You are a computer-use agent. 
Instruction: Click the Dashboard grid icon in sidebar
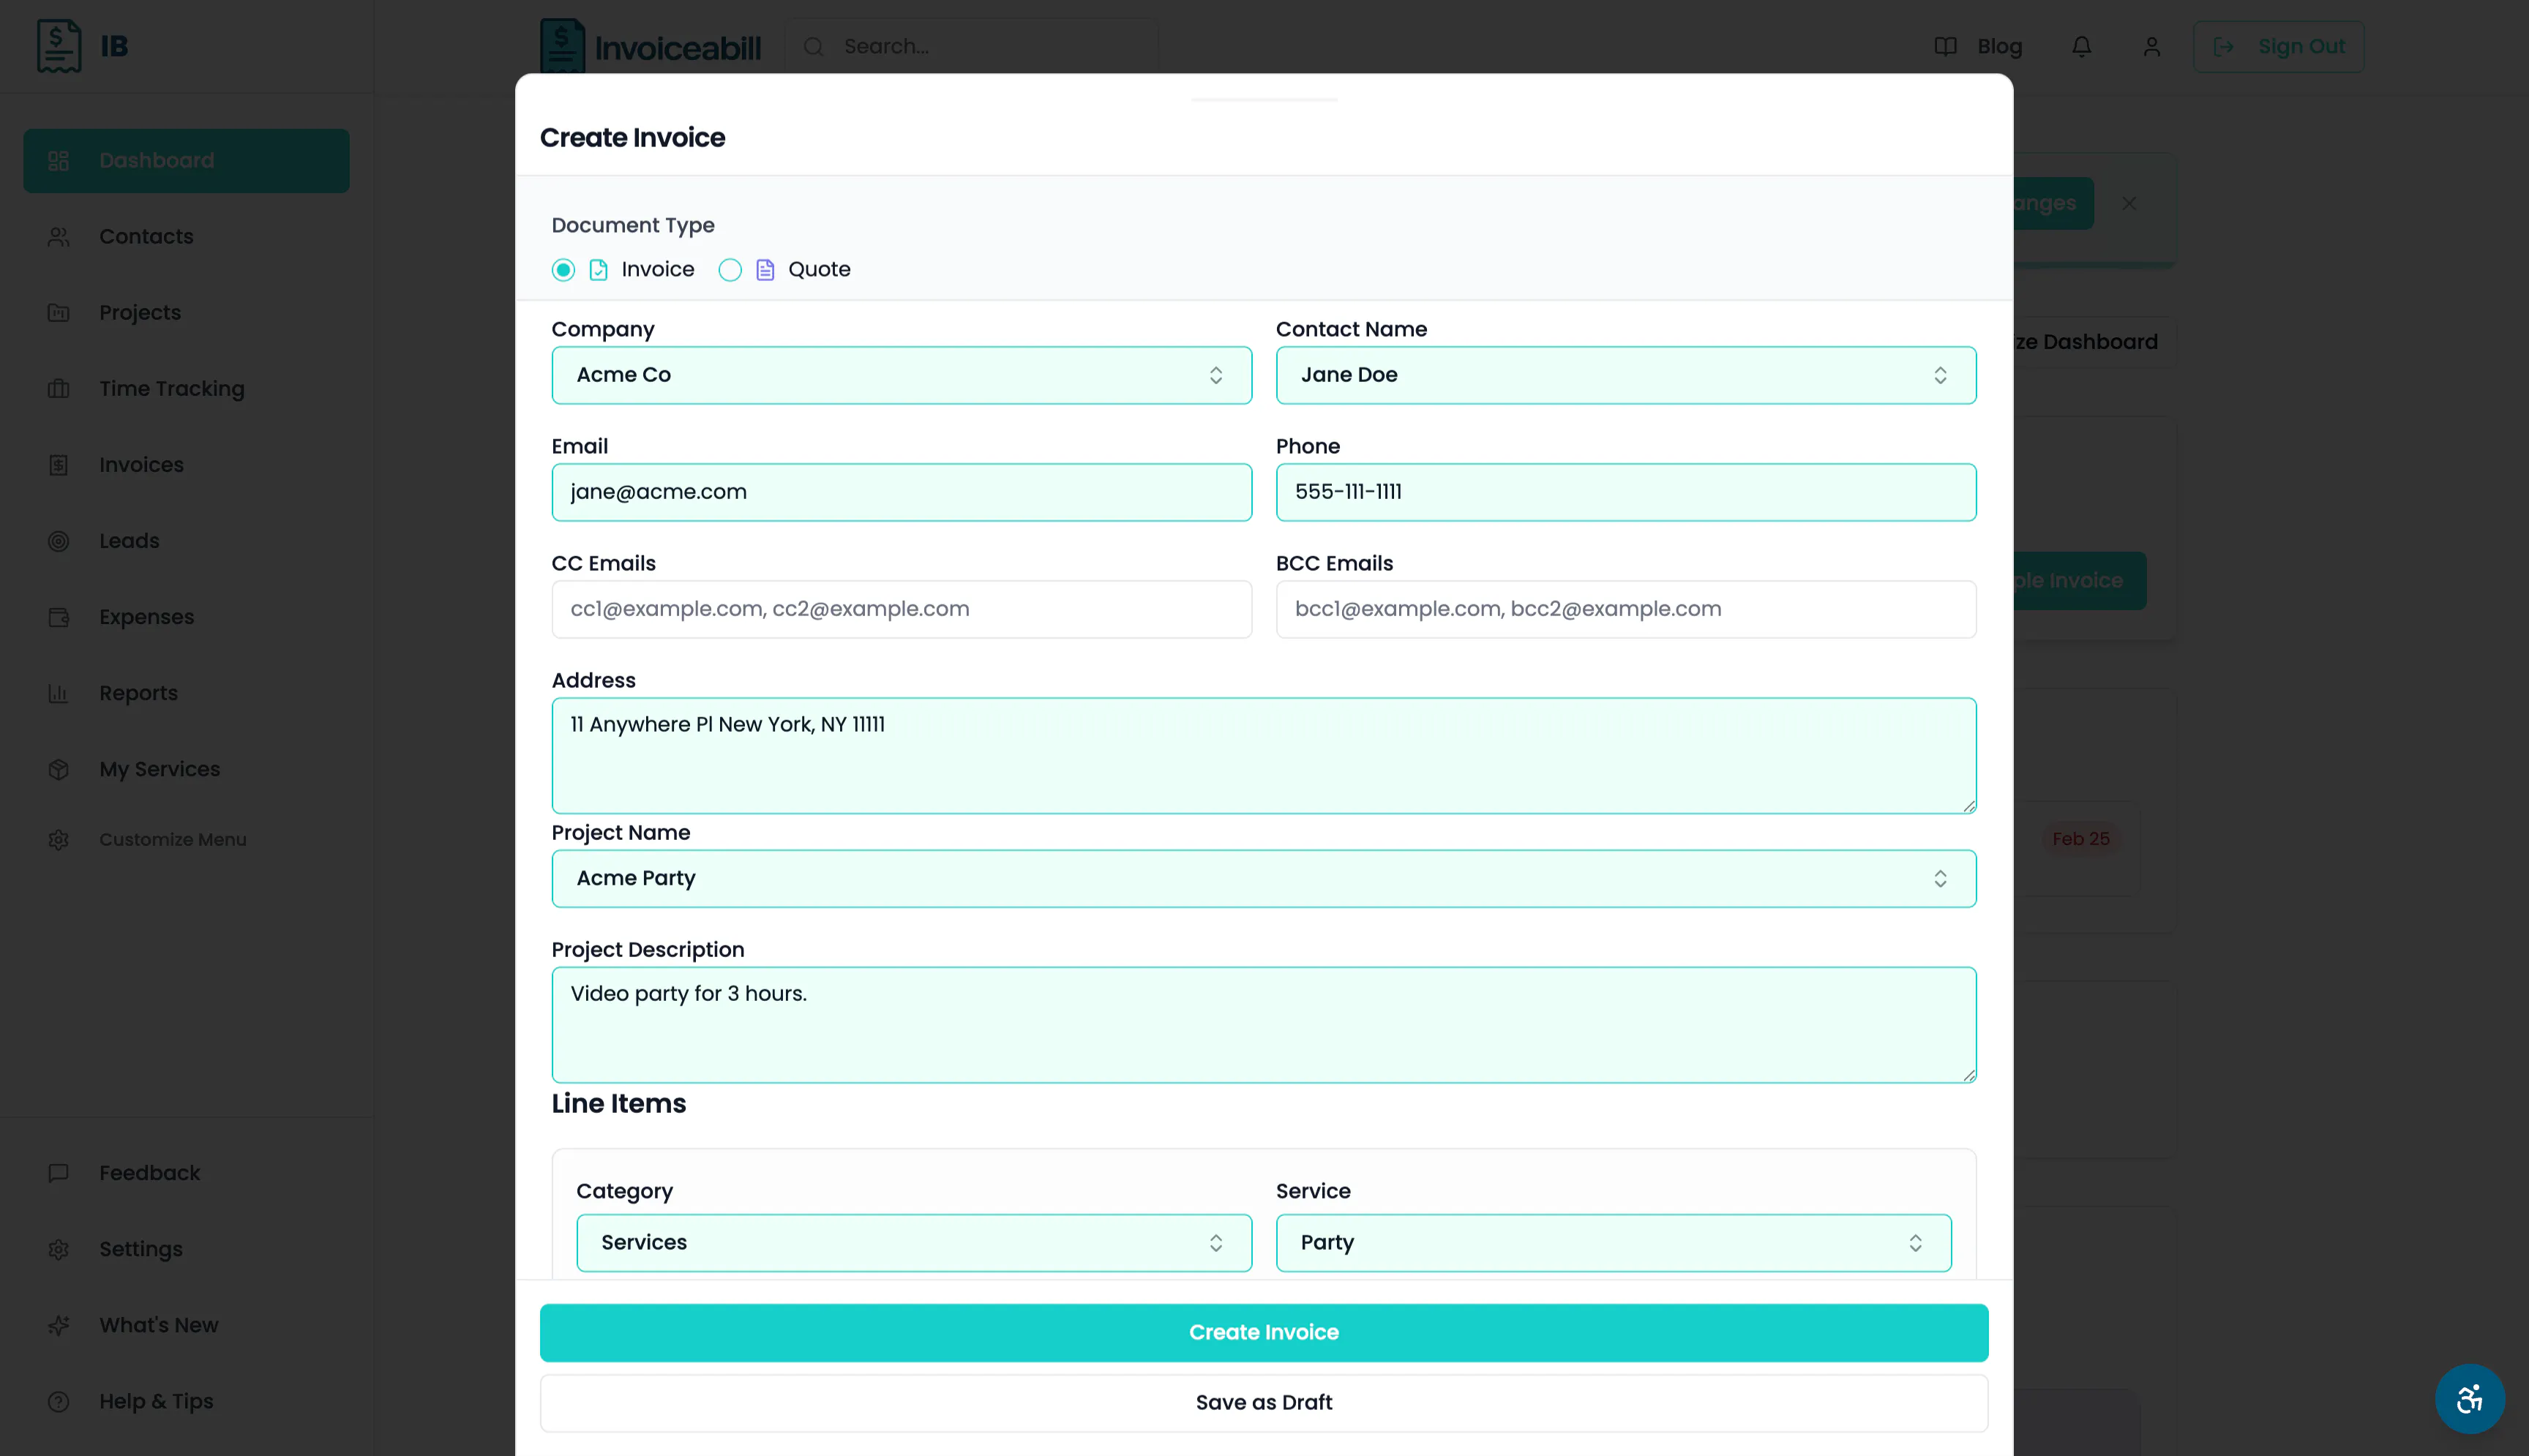(59, 161)
